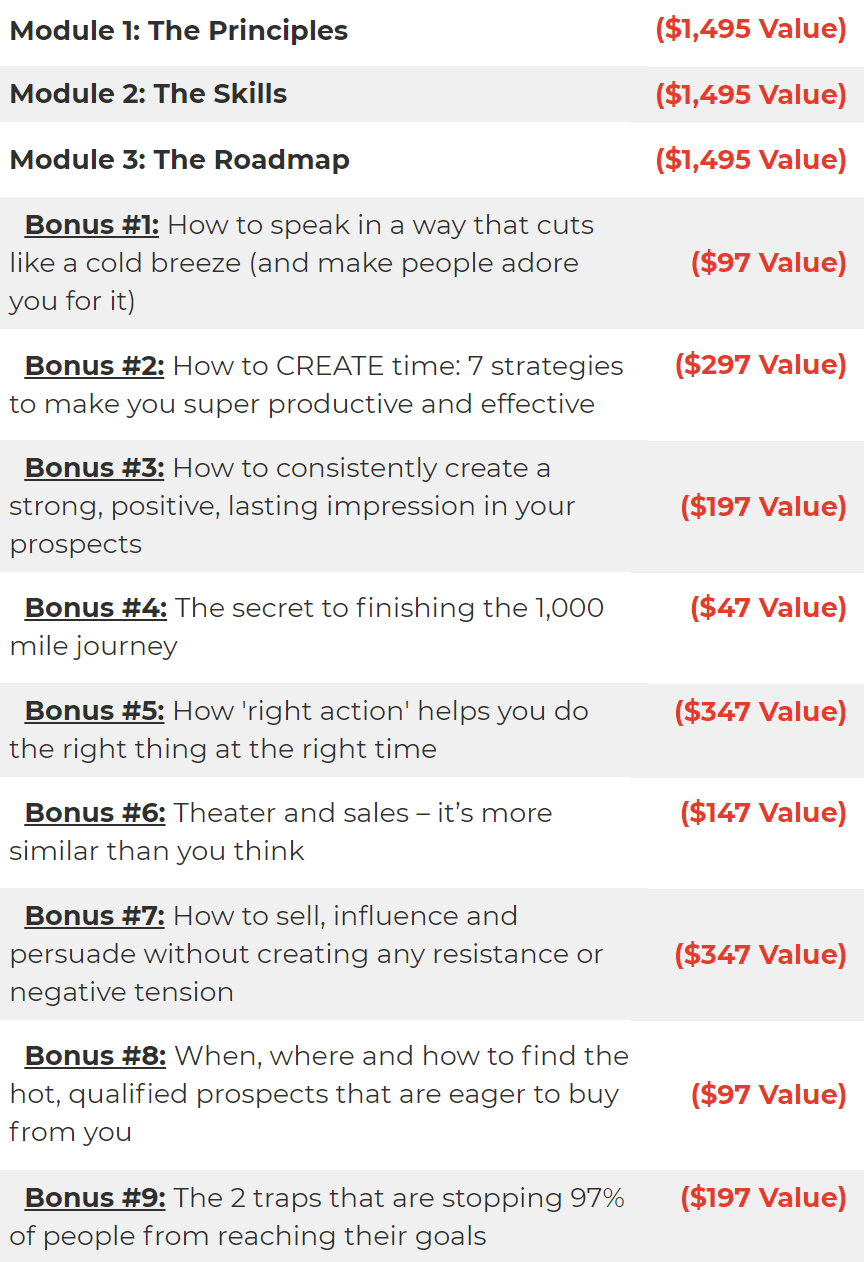The width and height of the screenshot is (866, 1262).
Task: Select the $47 Value price text
Action: [x=768, y=608]
